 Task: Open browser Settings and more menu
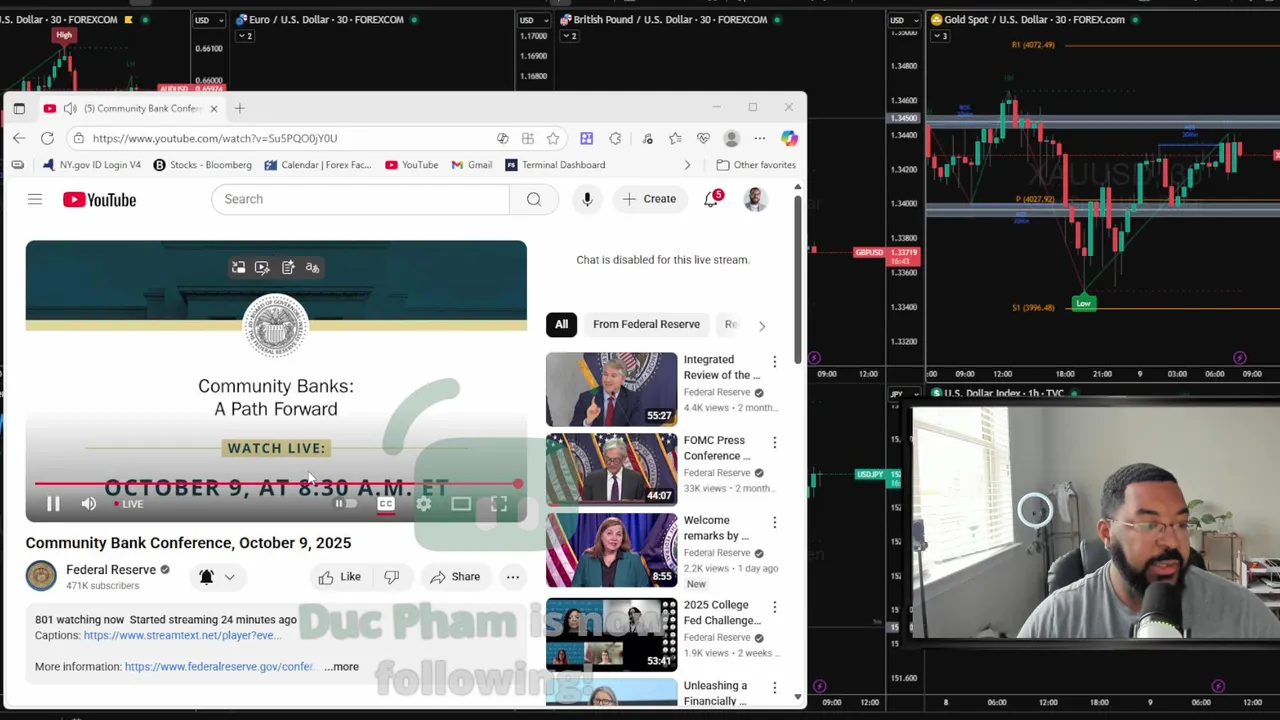tap(760, 138)
